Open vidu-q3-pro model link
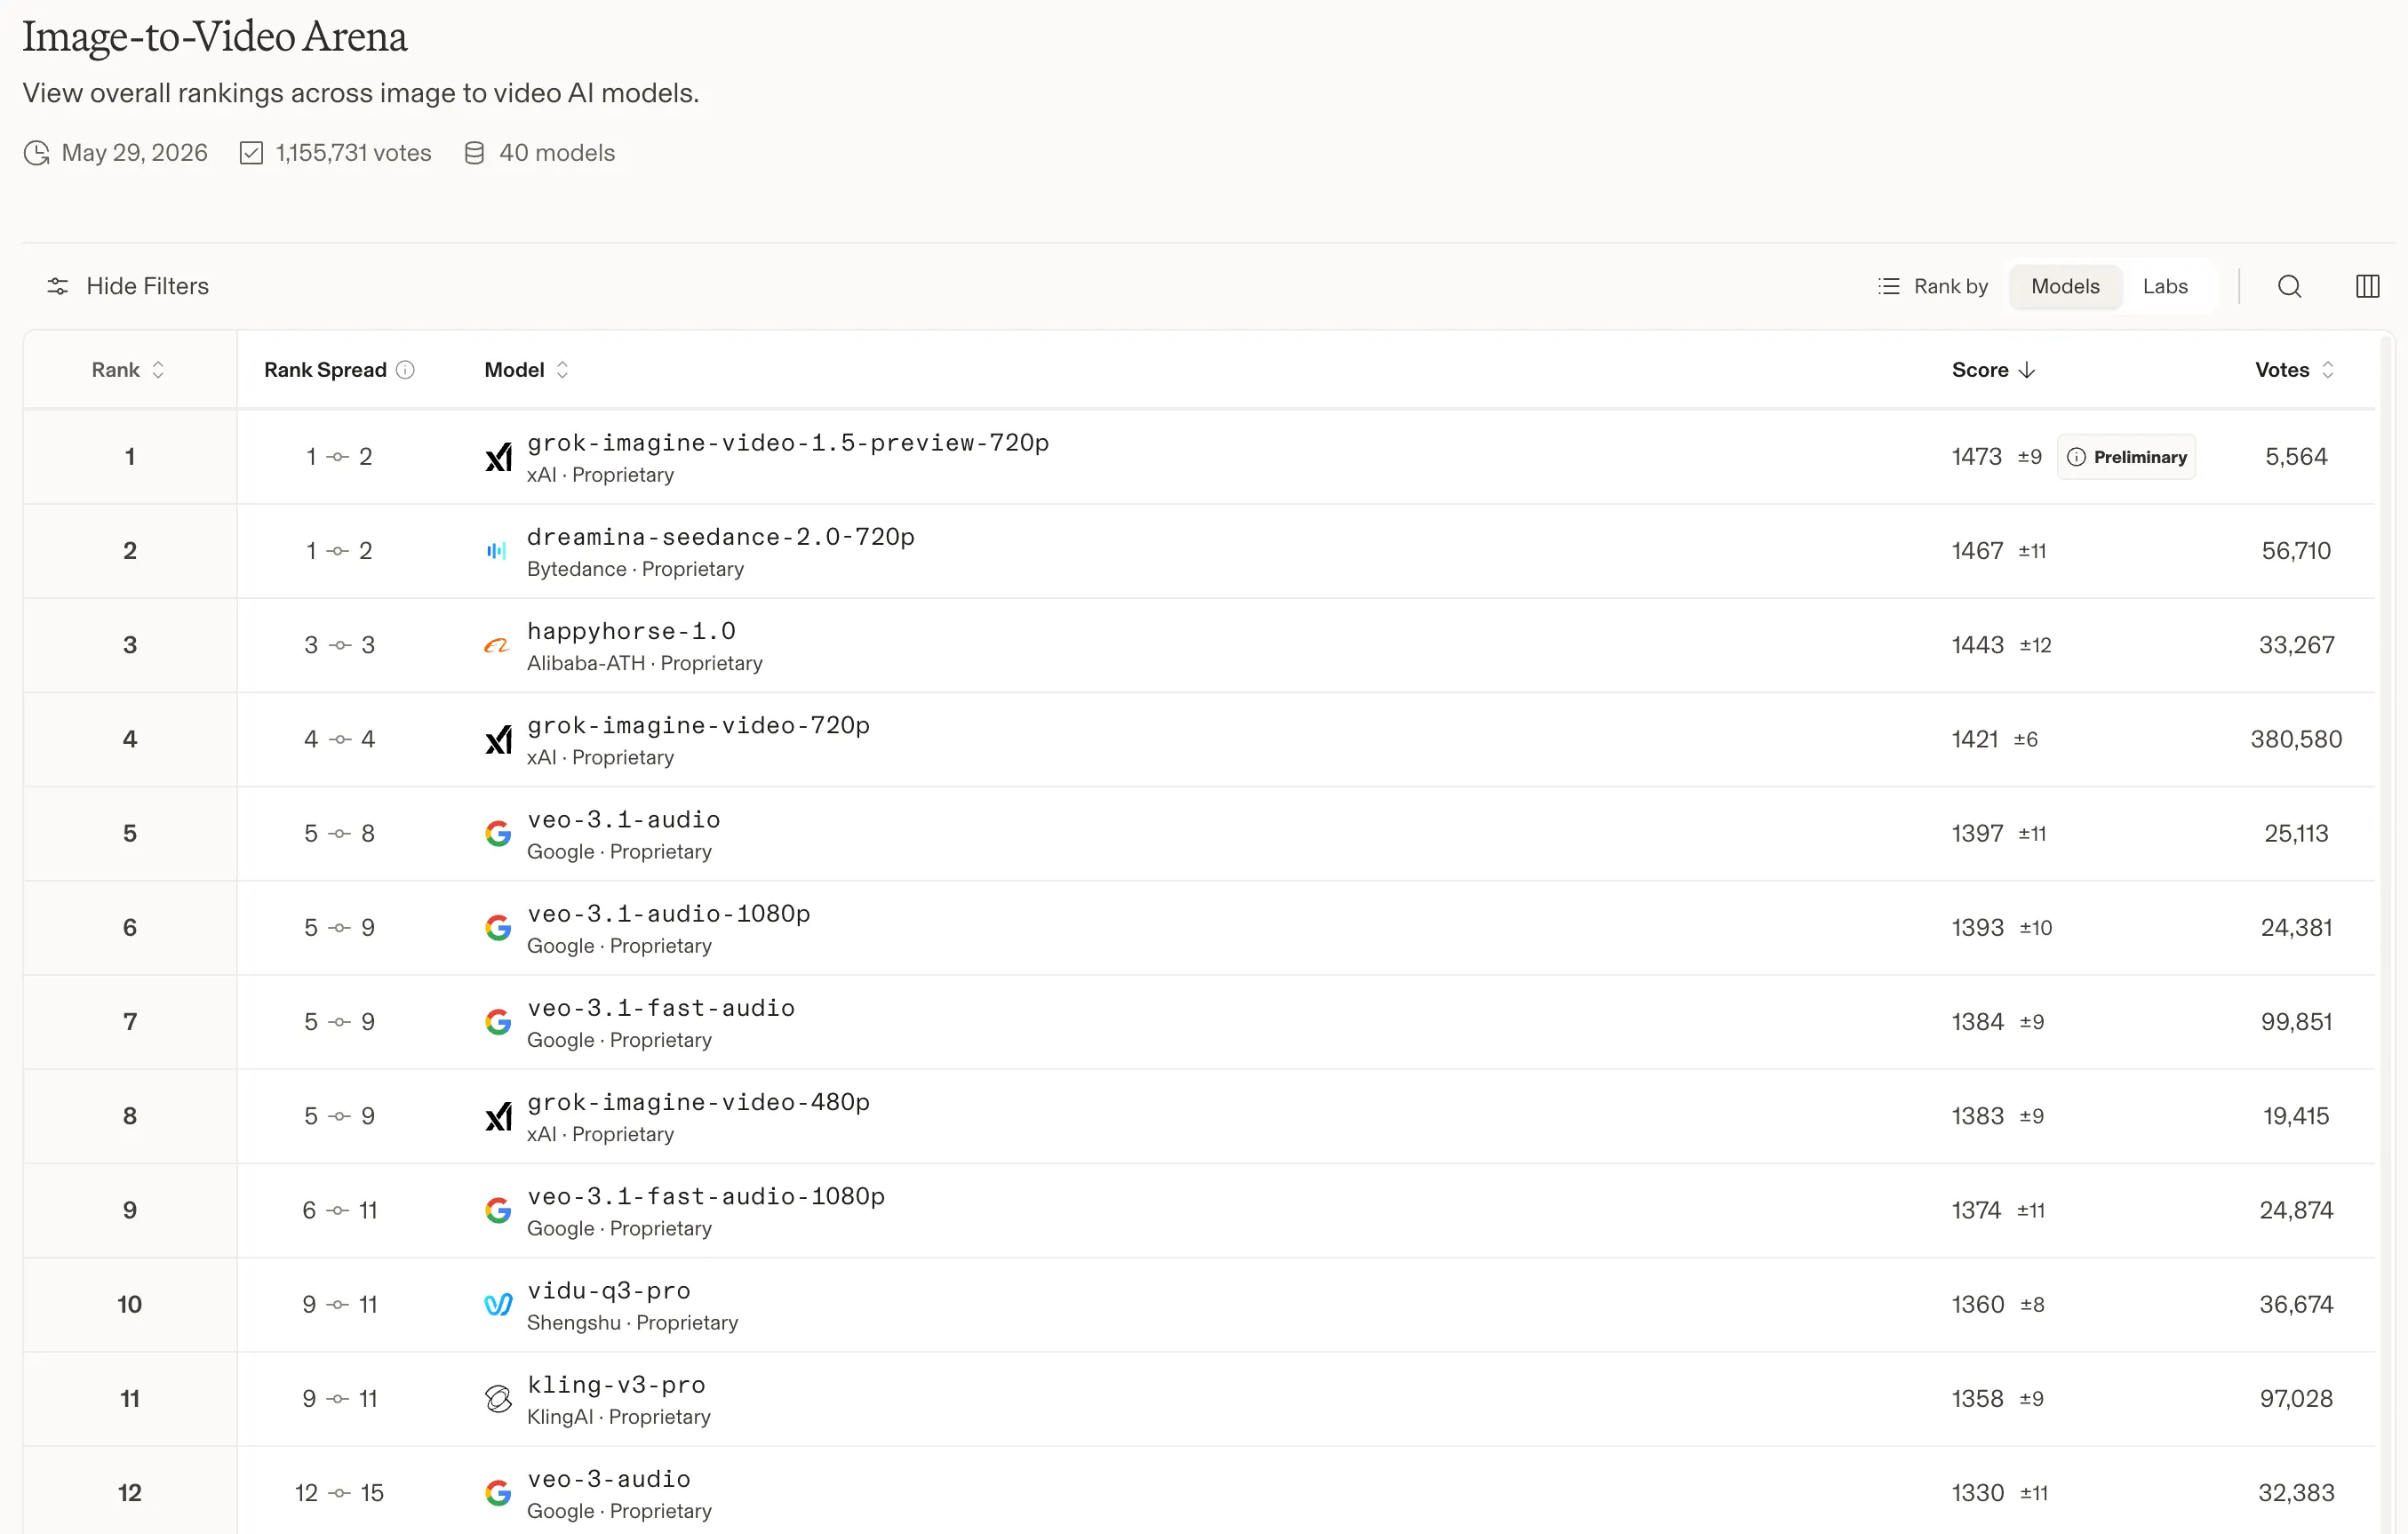Screen dimensions: 2408x1534 pos(608,1291)
